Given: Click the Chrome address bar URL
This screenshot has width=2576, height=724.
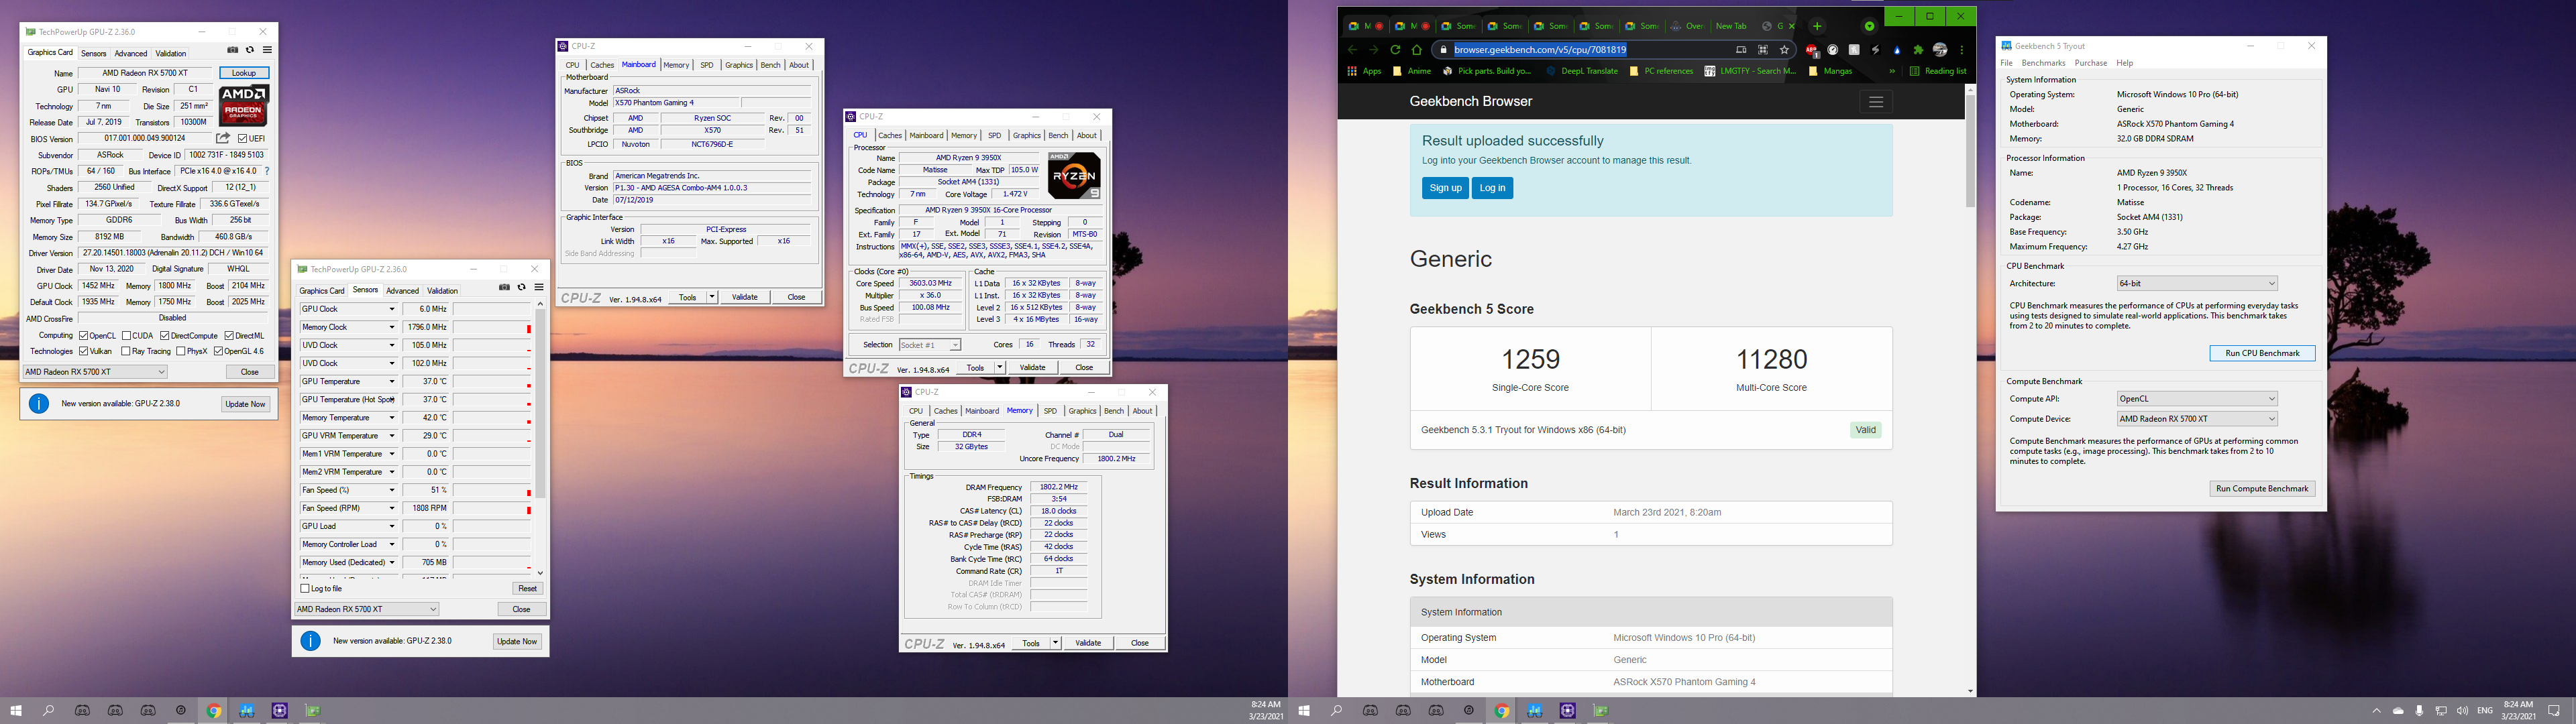Looking at the screenshot, I should click(1539, 50).
